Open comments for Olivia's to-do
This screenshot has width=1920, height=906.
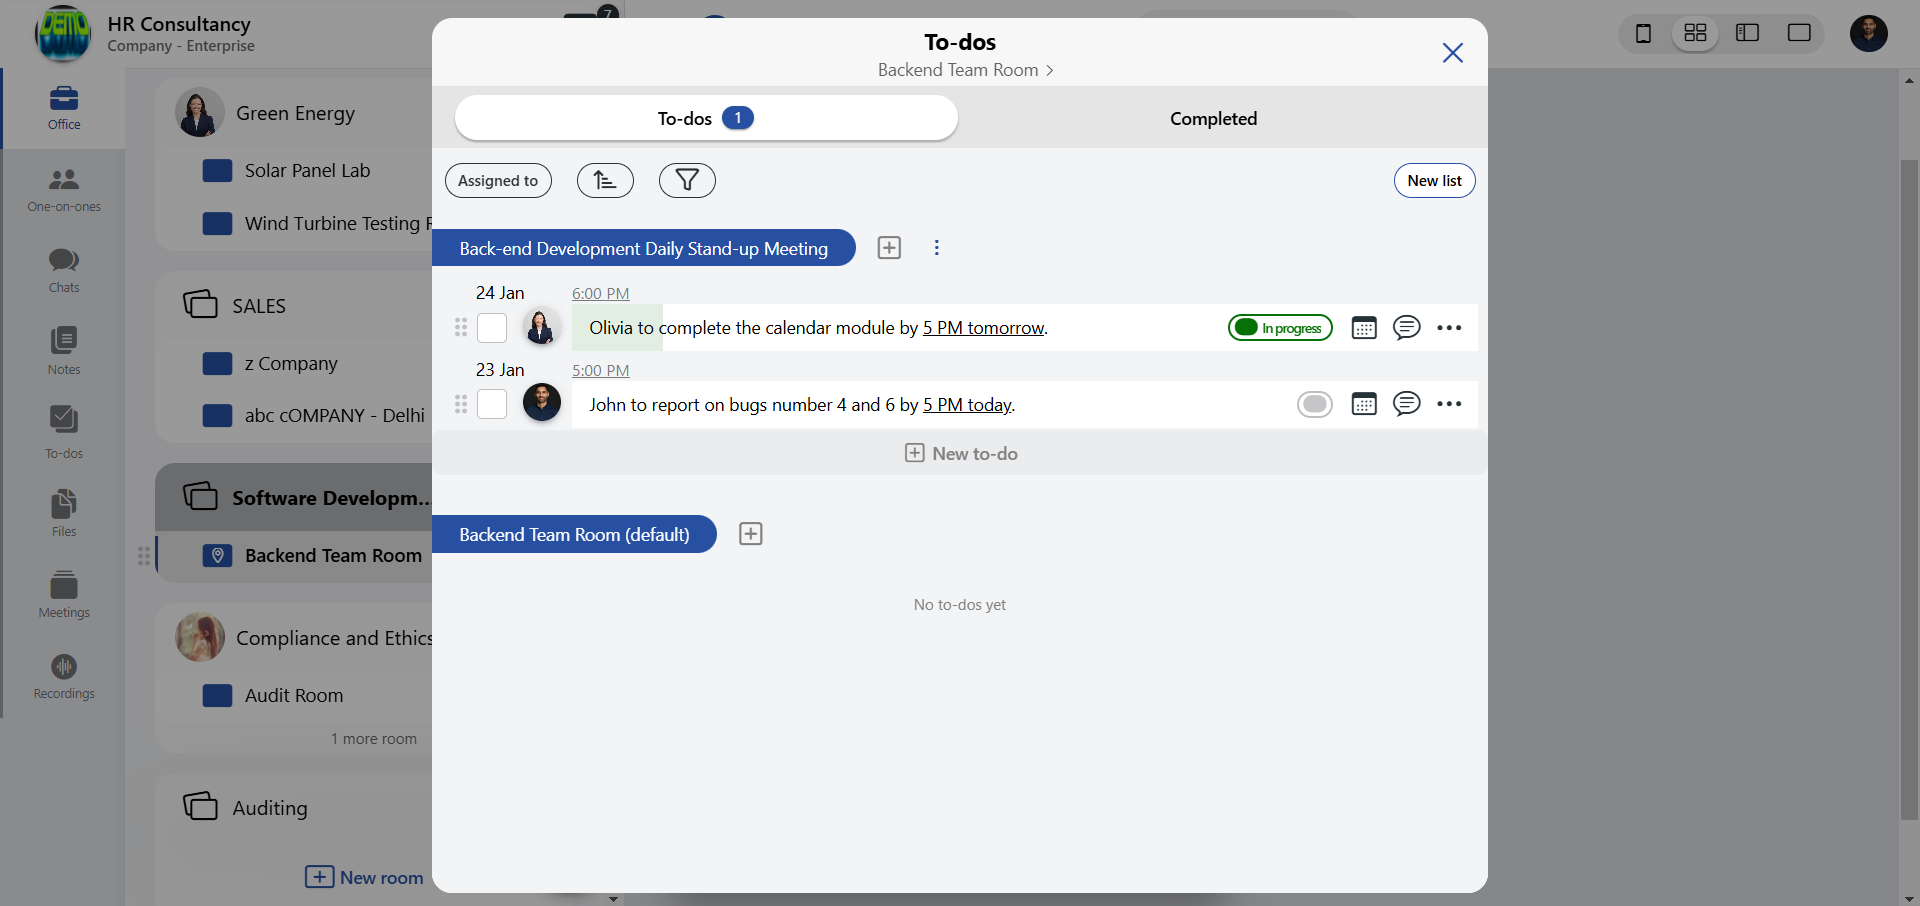tap(1407, 328)
